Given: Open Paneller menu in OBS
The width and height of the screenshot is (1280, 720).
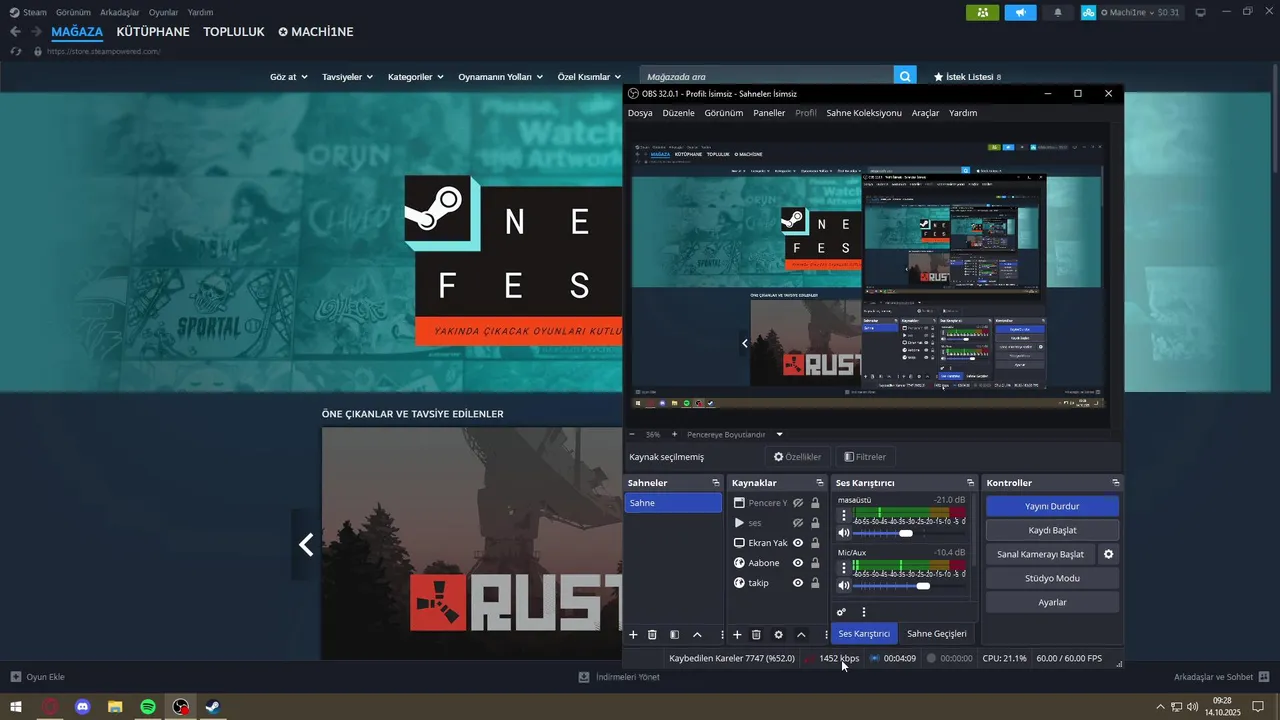Looking at the screenshot, I should pyautogui.click(x=769, y=113).
